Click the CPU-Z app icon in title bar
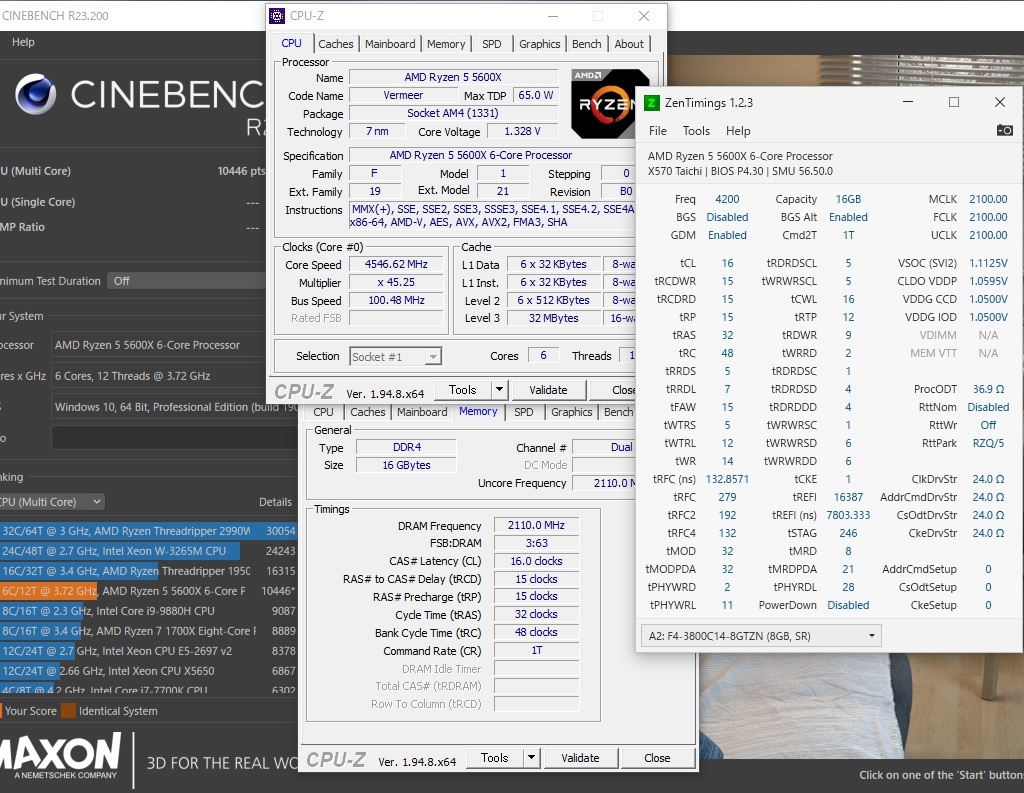Screen dimensions: 1024x793 point(277,16)
